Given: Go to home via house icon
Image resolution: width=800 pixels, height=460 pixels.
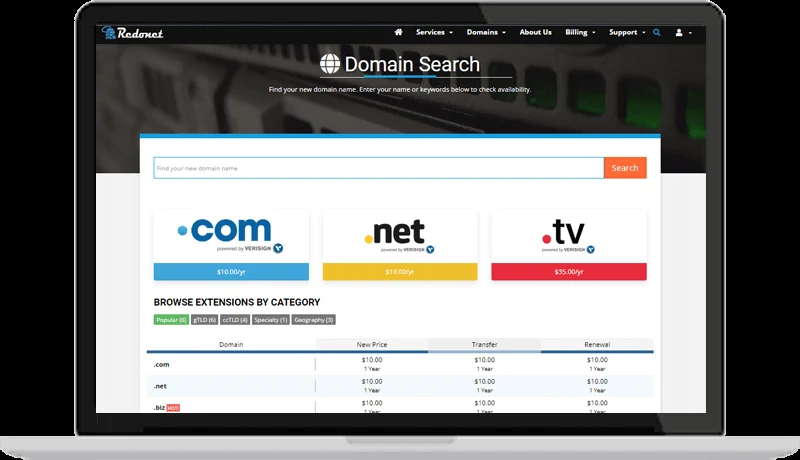Looking at the screenshot, I should click(398, 32).
